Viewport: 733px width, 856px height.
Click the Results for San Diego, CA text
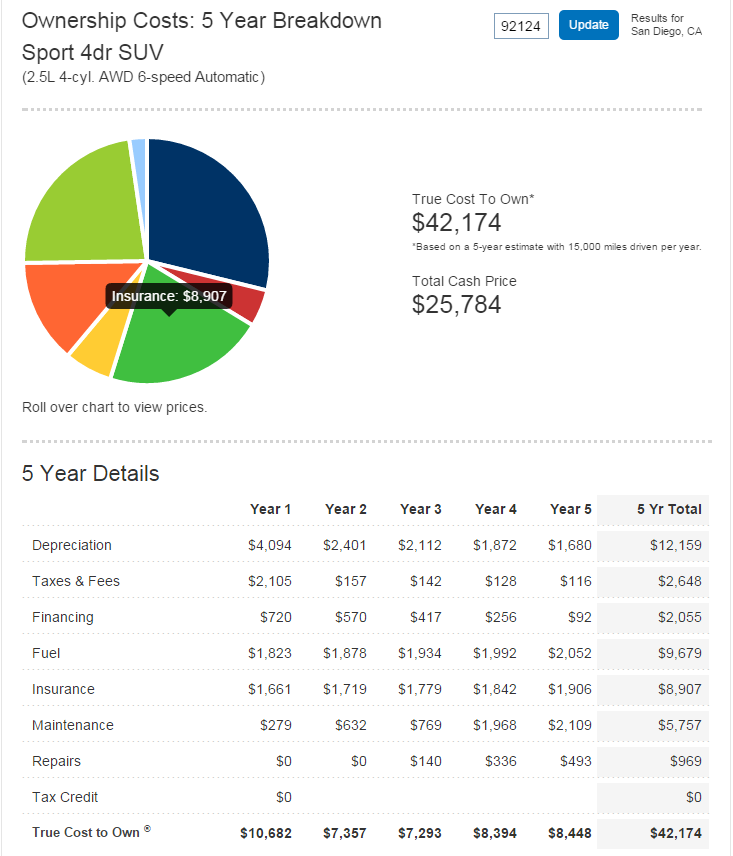(x=666, y=25)
